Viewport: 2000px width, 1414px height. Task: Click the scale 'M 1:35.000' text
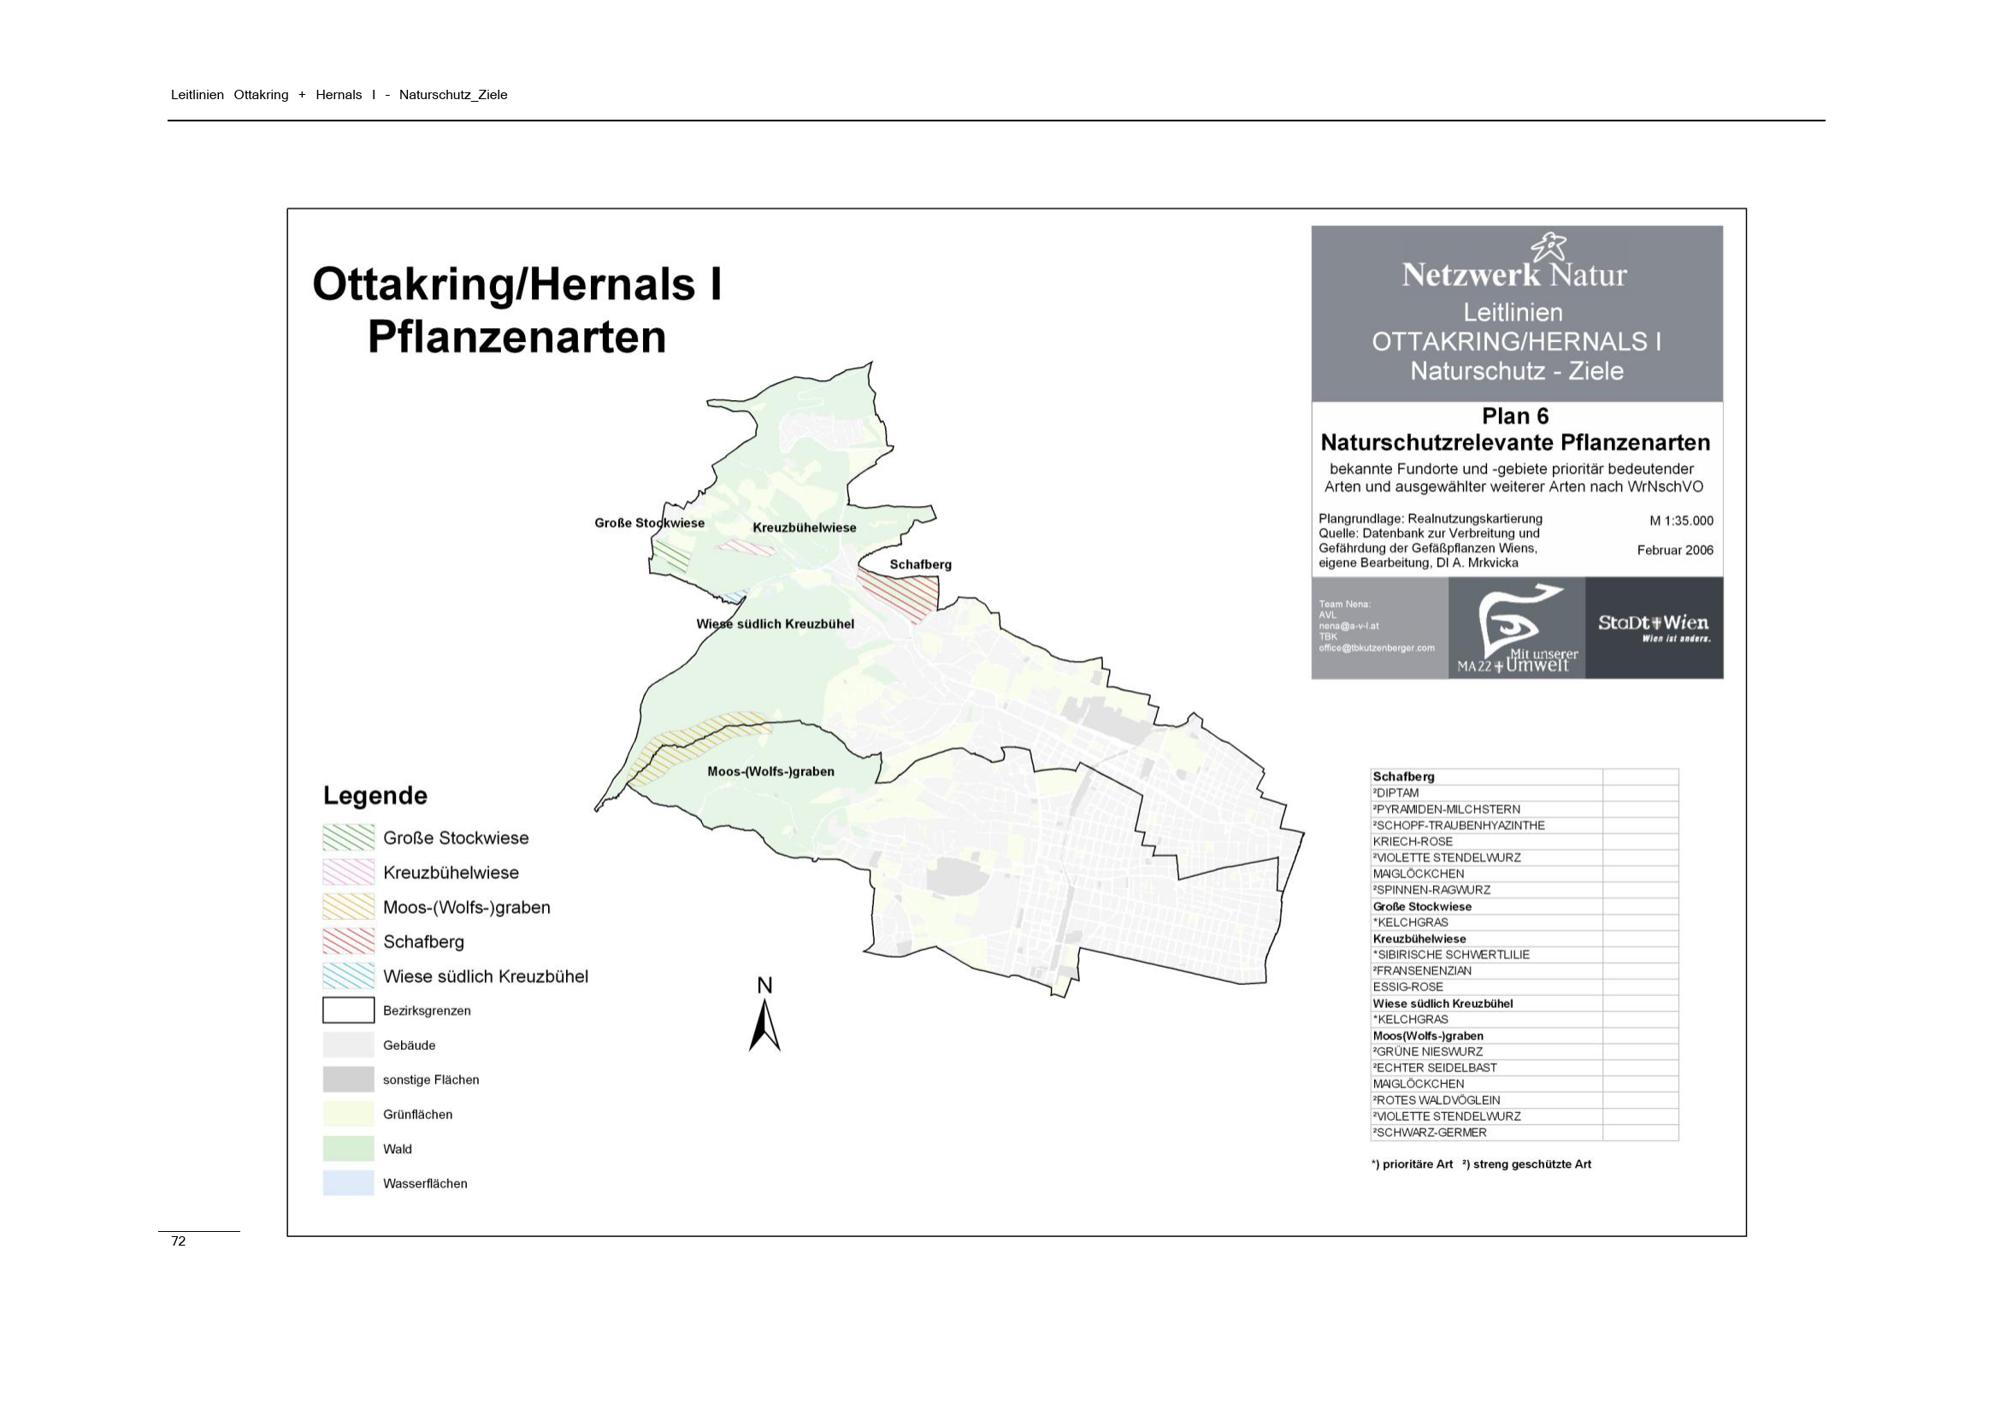1681,520
